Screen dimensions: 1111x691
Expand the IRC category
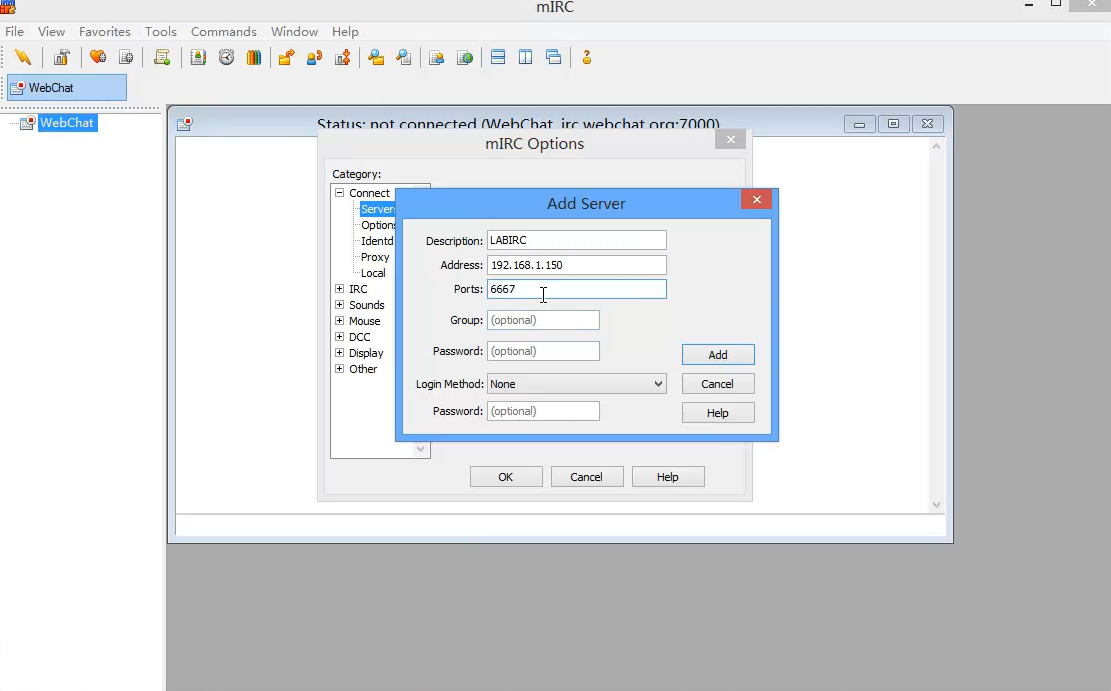tap(339, 288)
